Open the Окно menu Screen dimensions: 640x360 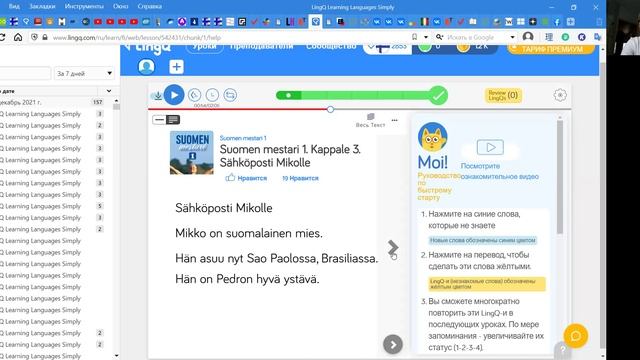[x=120, y=7]
